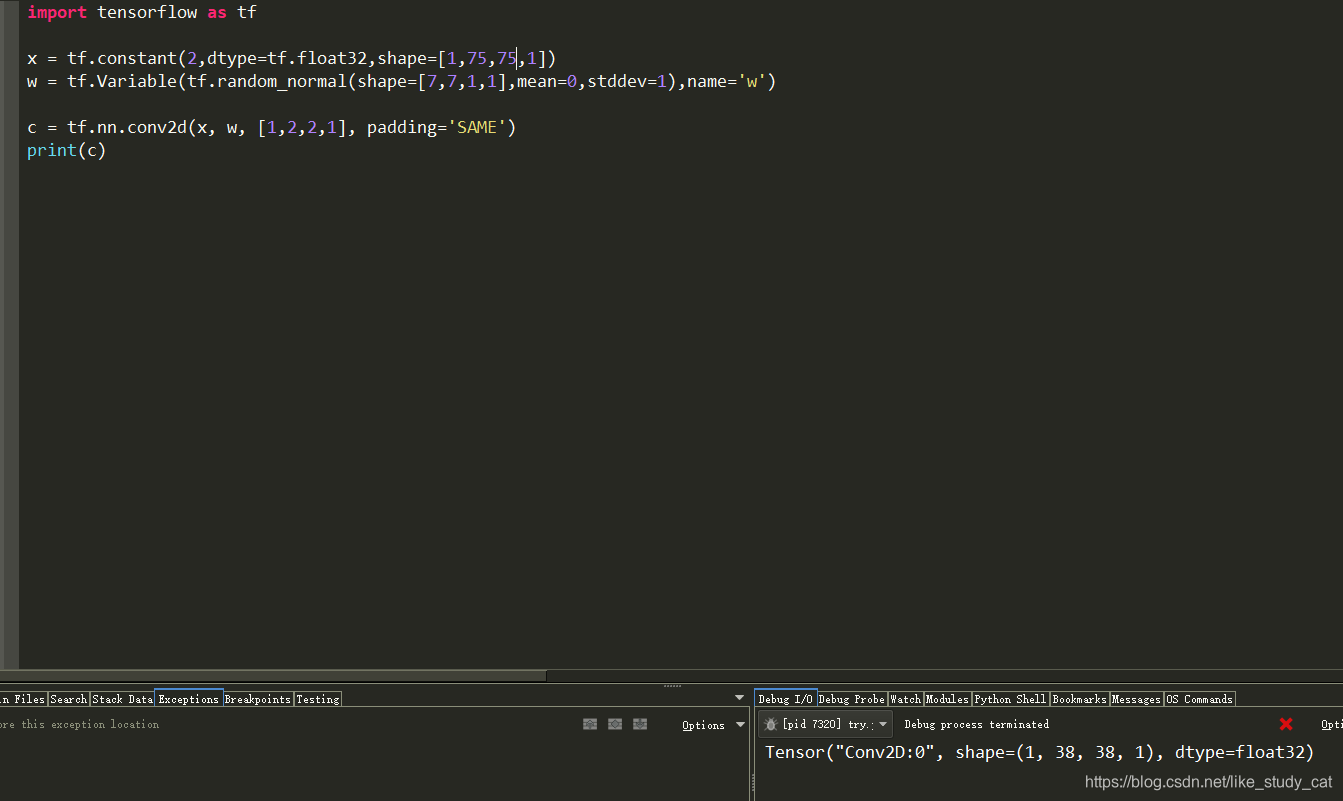Click the line defining w with tf.Variable
The image size is (1343, 801).
click(401, 81)
